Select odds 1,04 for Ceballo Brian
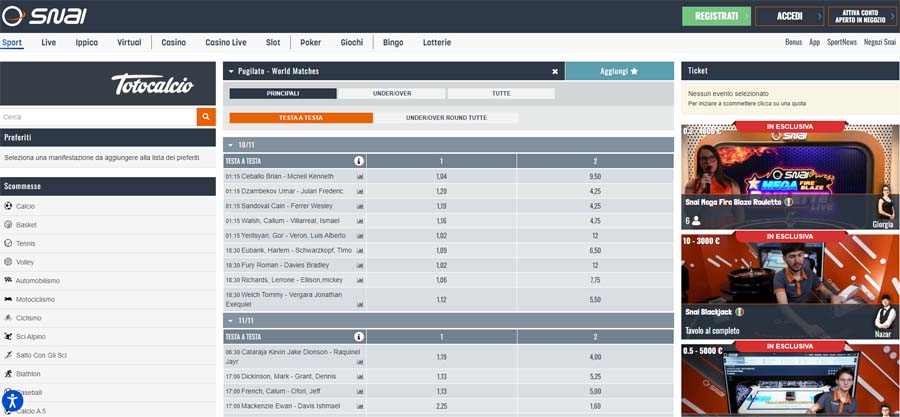This screenshot has height=417, width=900. (x=441, y=177)
